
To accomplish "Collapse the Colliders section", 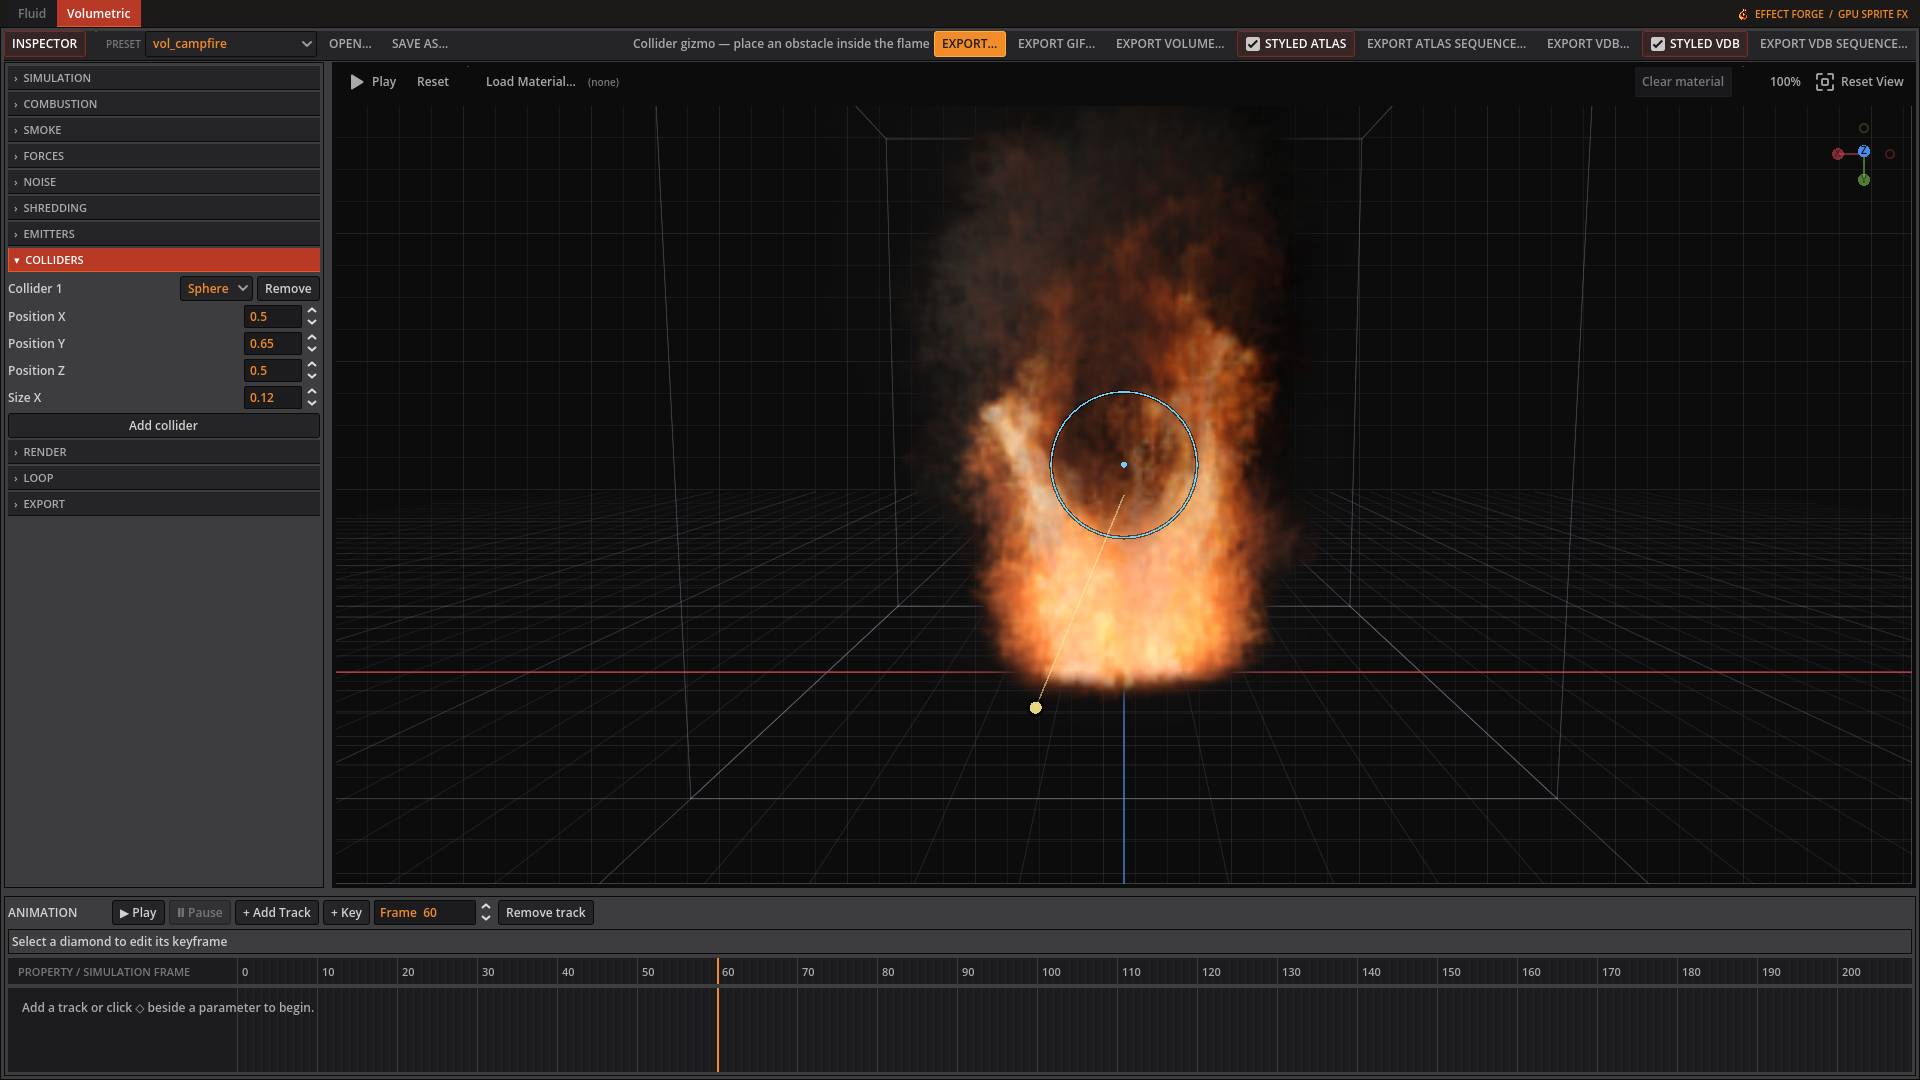I will click(x=164, y=260).
